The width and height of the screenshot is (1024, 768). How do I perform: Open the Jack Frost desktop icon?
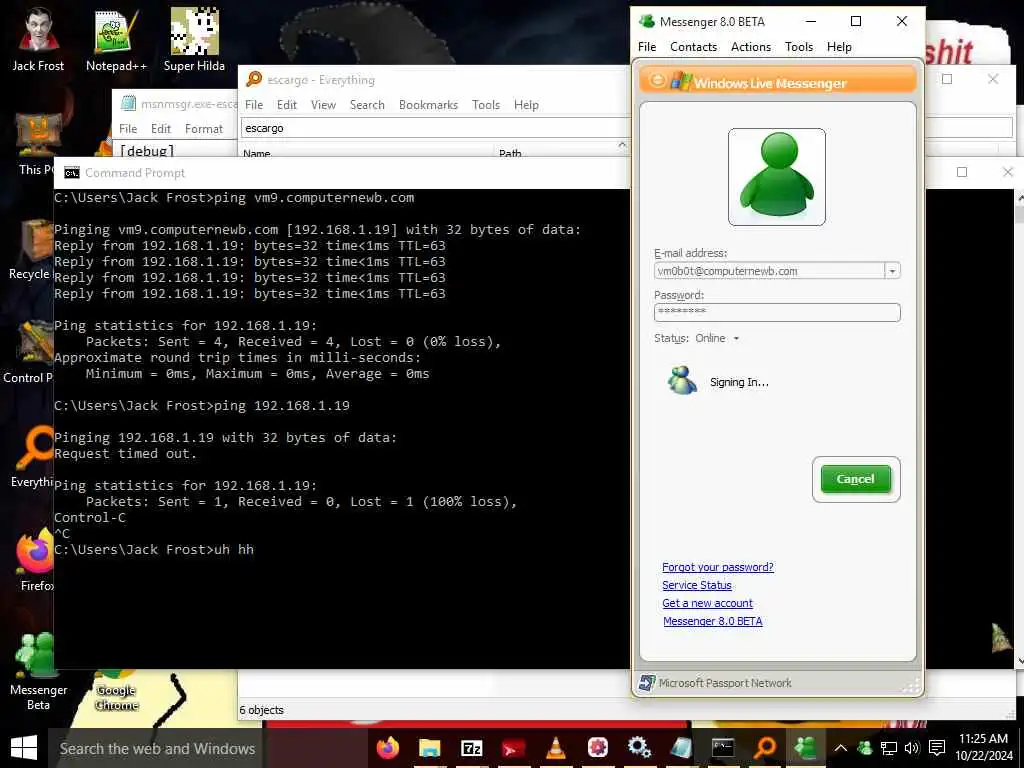point(39,40)
